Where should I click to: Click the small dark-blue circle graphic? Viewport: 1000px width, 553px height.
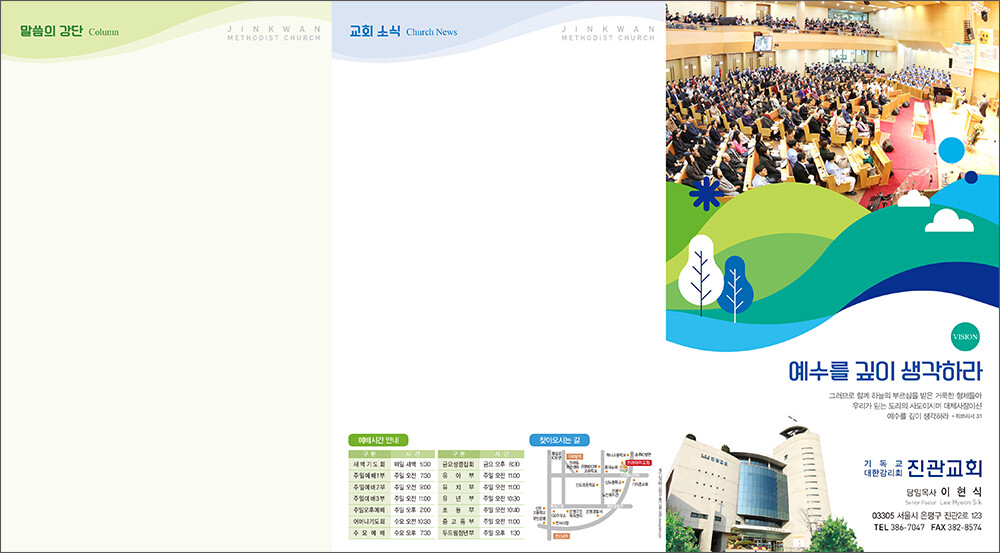(970, 177)
